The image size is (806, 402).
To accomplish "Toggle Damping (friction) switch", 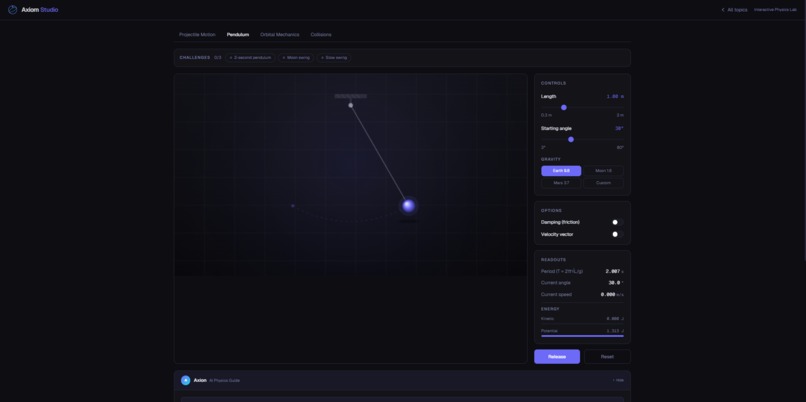I will point(617,222).
